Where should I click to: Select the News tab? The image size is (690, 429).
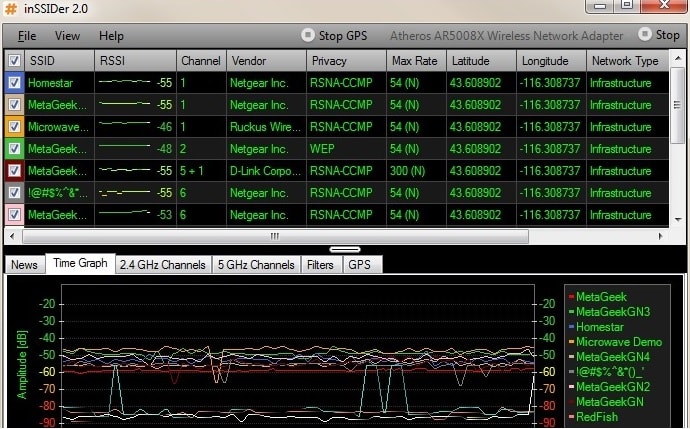click(25, 265)
